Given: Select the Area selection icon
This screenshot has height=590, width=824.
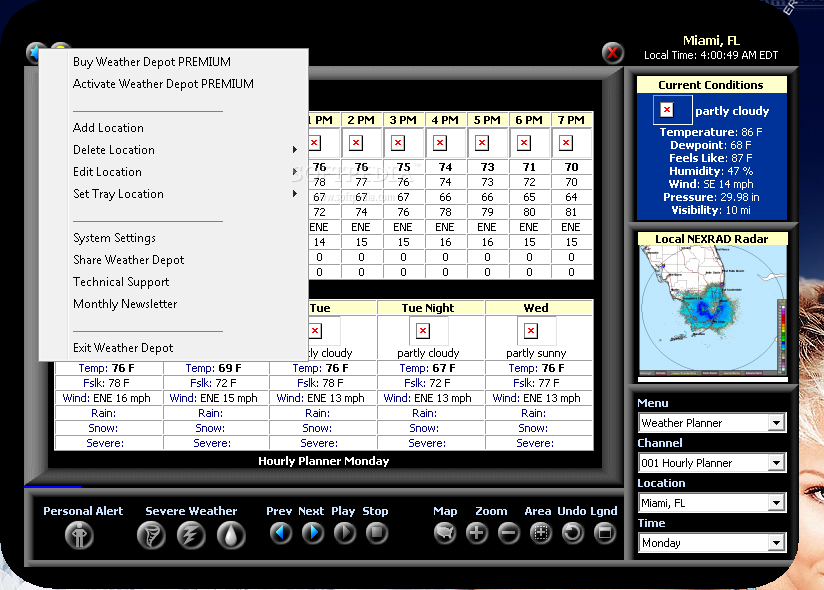Looking at the screenshot, I should pyautogui.click(x=541, y=533).
